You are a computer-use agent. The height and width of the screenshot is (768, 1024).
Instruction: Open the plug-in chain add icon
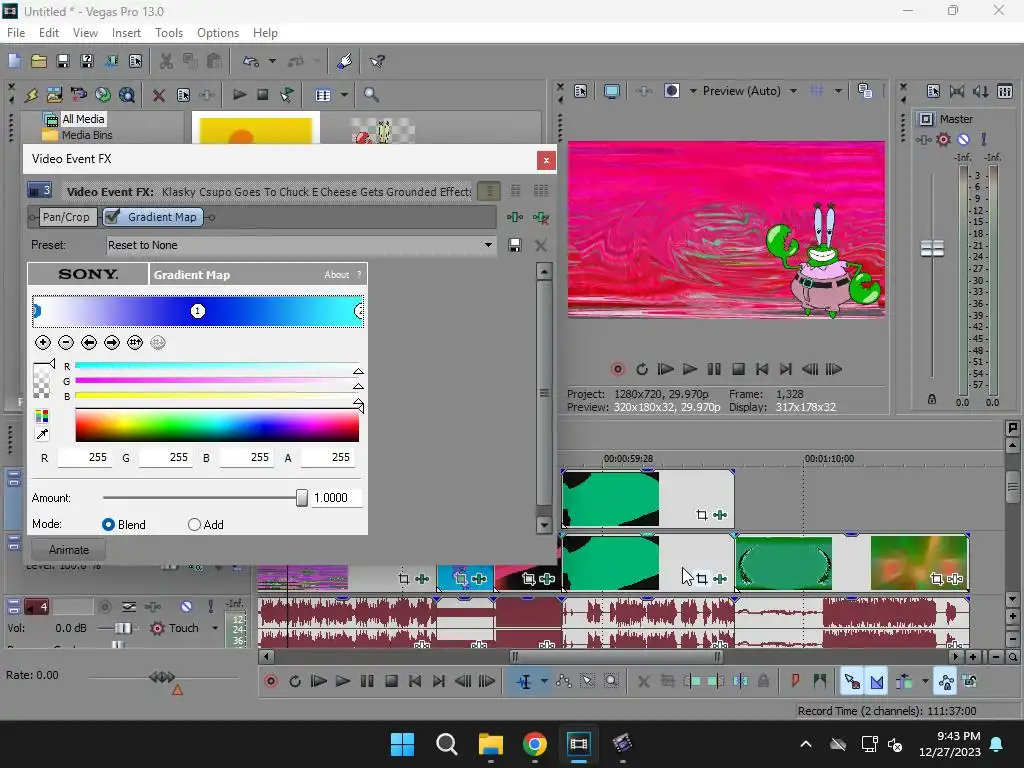pyautogui.click(x=515, y=217)
